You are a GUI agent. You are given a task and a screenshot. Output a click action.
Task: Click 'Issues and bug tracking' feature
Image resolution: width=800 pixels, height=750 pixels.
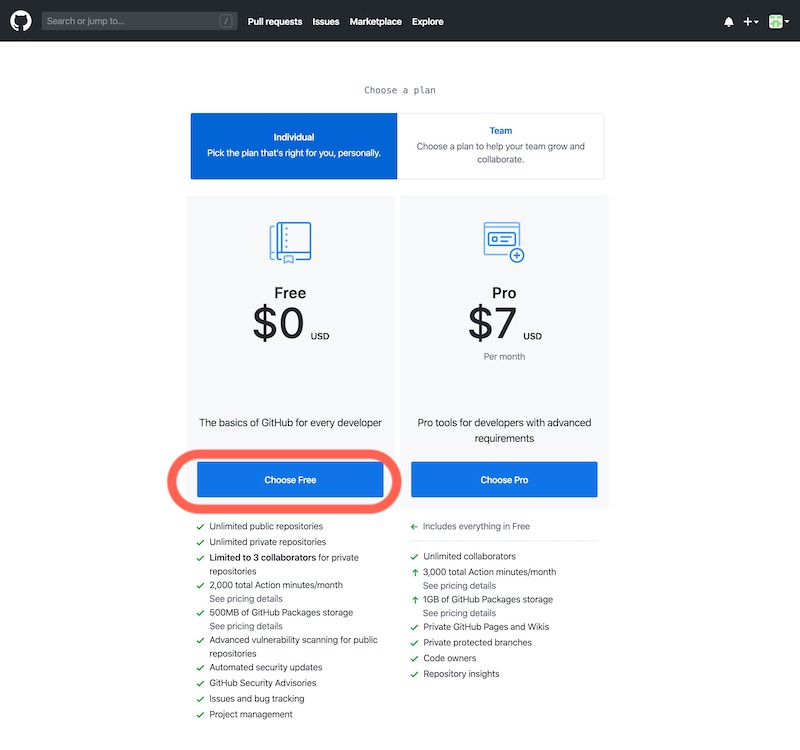point(257,699)
